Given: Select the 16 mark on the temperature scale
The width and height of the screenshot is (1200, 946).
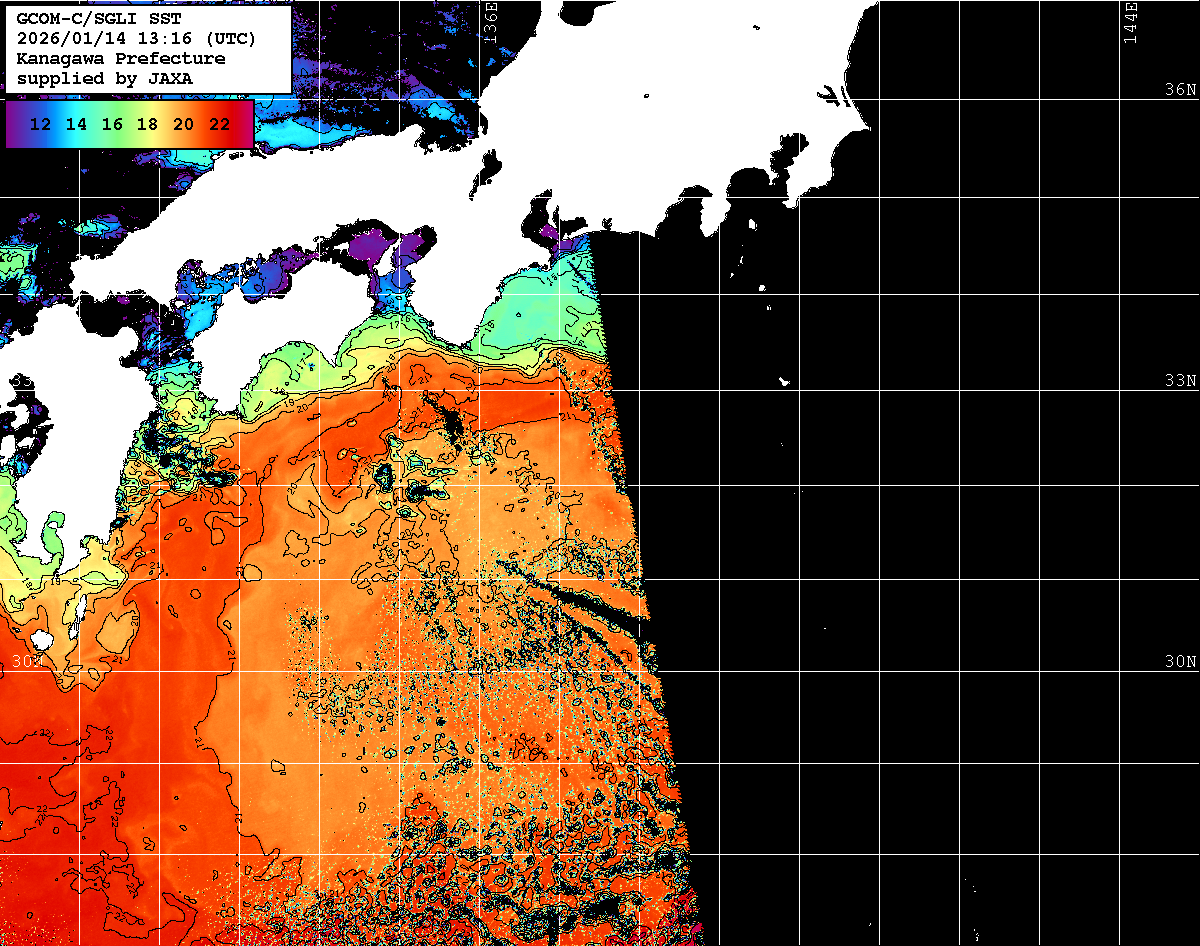Looking at the screenshot, I should tap(112, 125).
